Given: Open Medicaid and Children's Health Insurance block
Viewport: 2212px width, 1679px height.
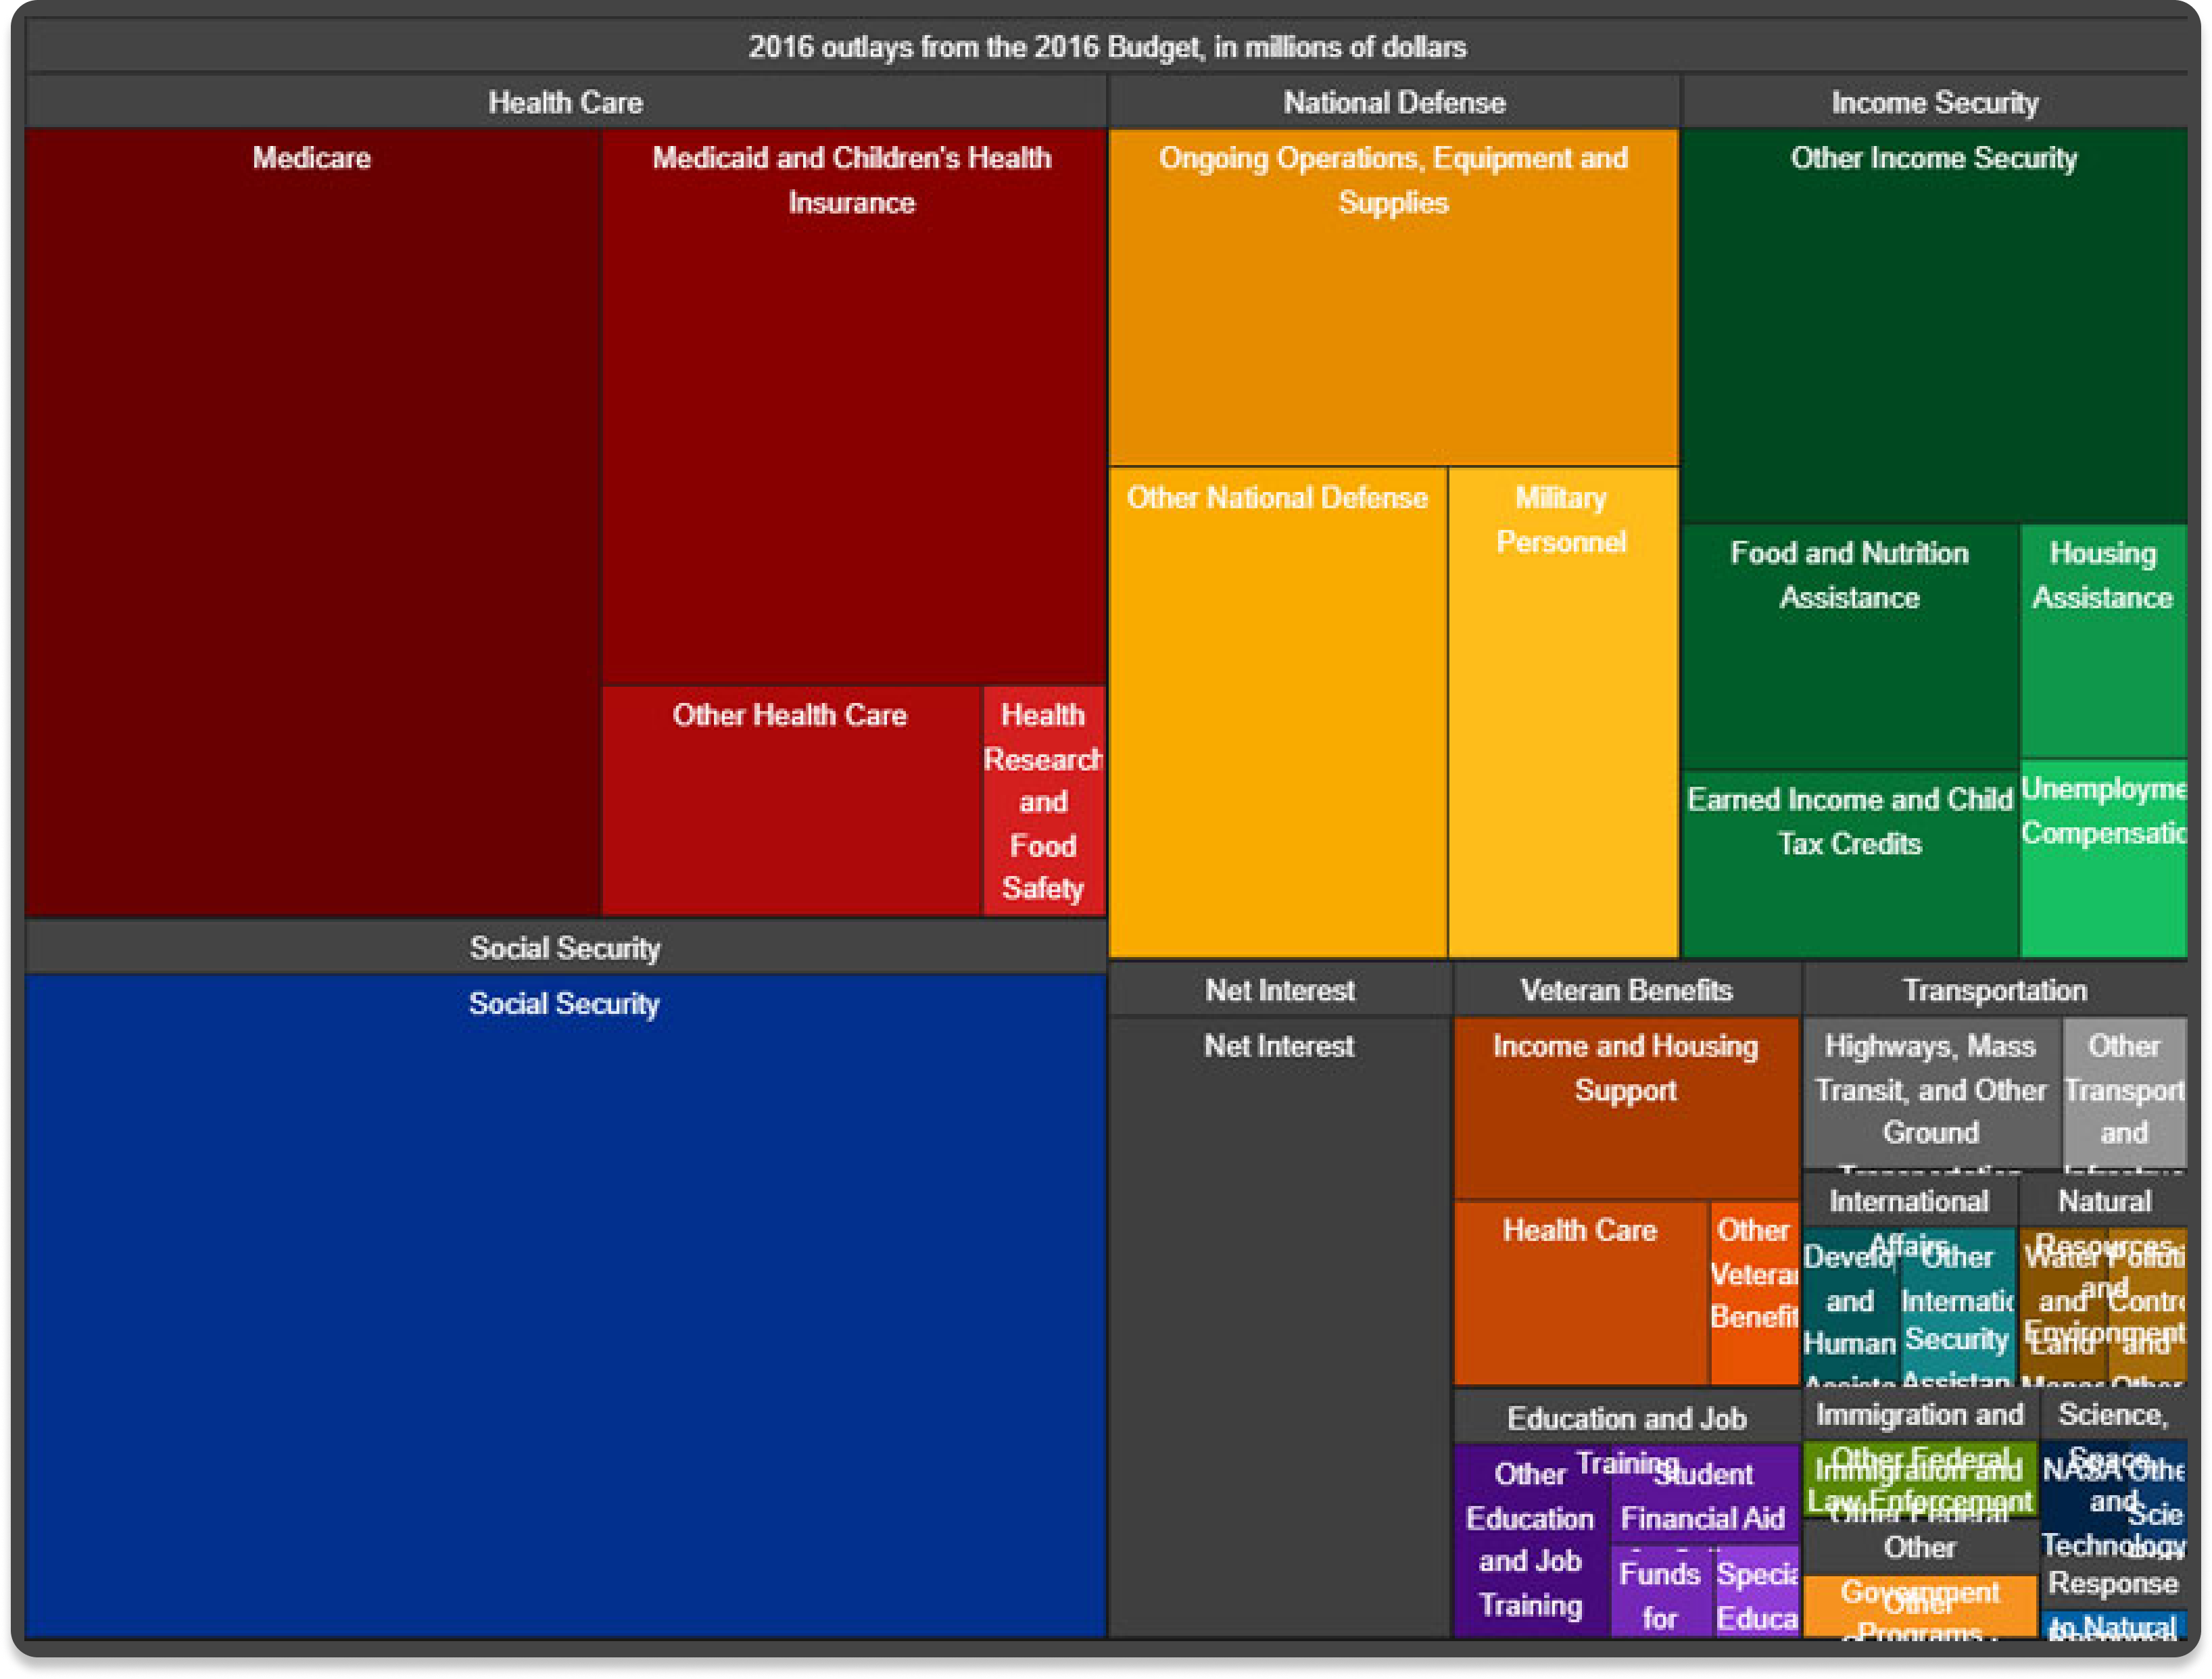Looking at the screenshot, I should tap(853, 407).
